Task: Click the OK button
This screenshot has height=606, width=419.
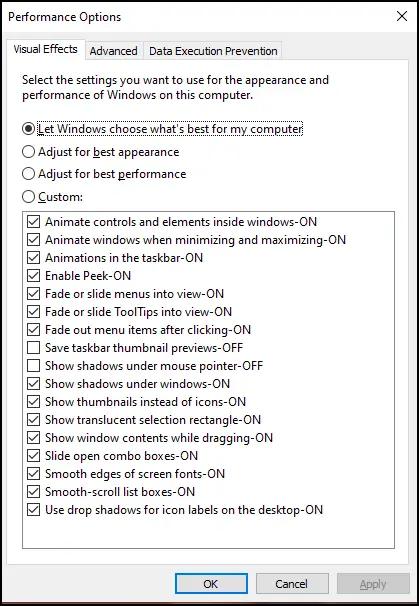Action: tap(211, 584)
